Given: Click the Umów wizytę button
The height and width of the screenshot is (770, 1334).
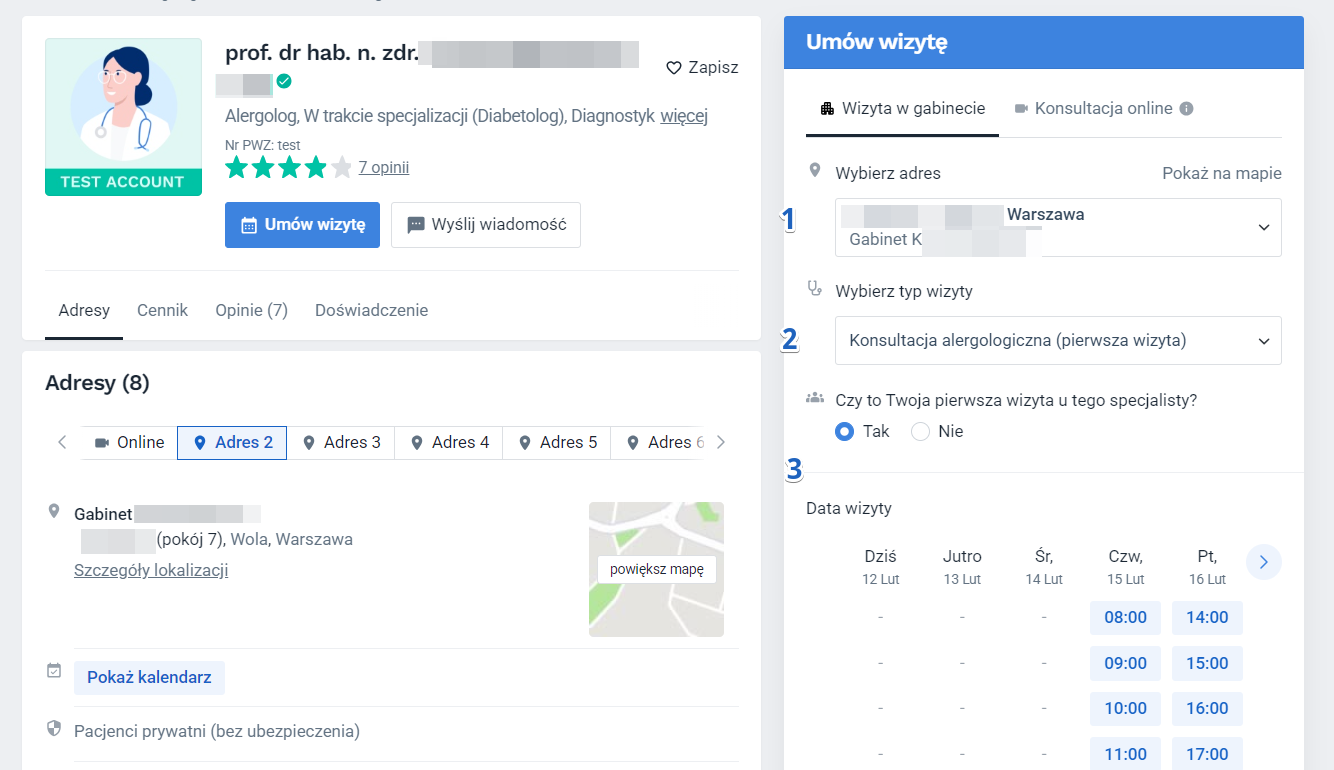Looking at the screenshot, I should tap(302, 225).
